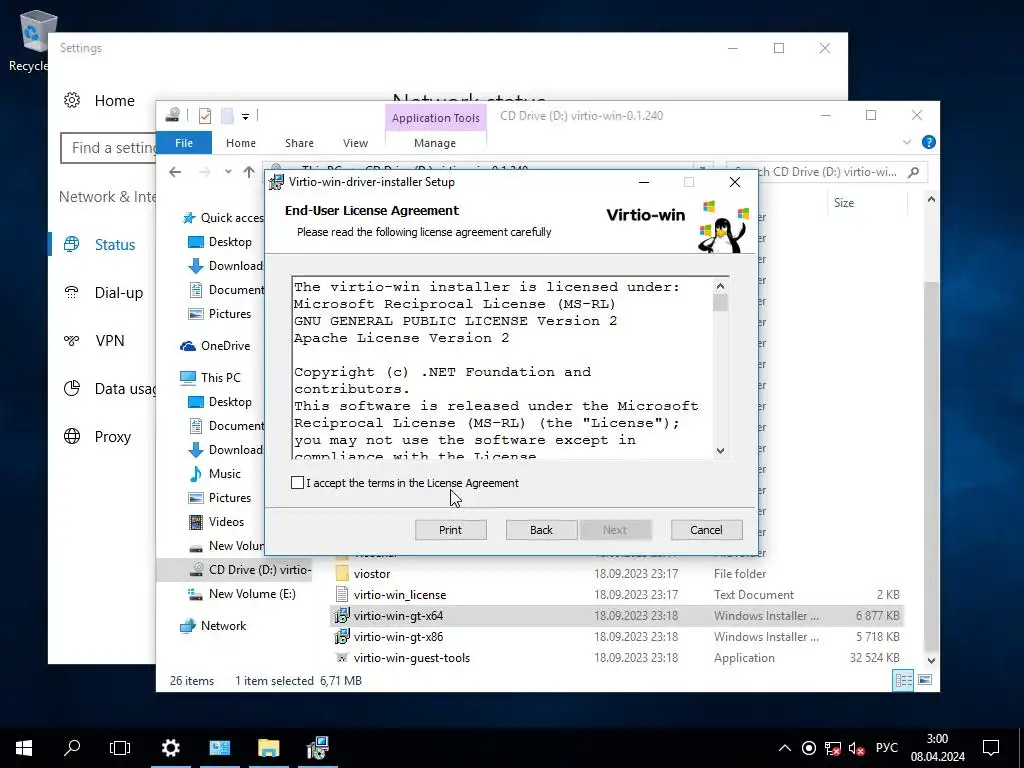
Task: Click the File Explorer taskbar icon
Action: 268,748
